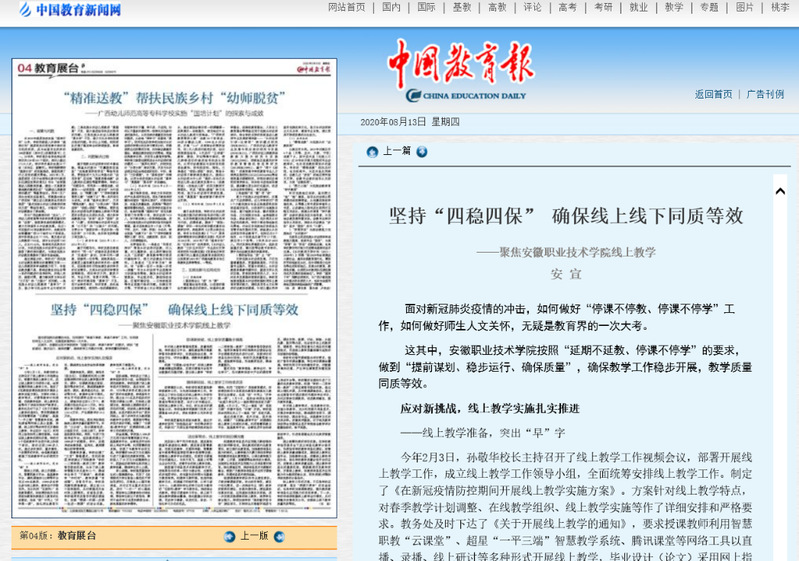
Task: Click the round arrow icon preceding 上一篇
Action: tap(372, 152)
